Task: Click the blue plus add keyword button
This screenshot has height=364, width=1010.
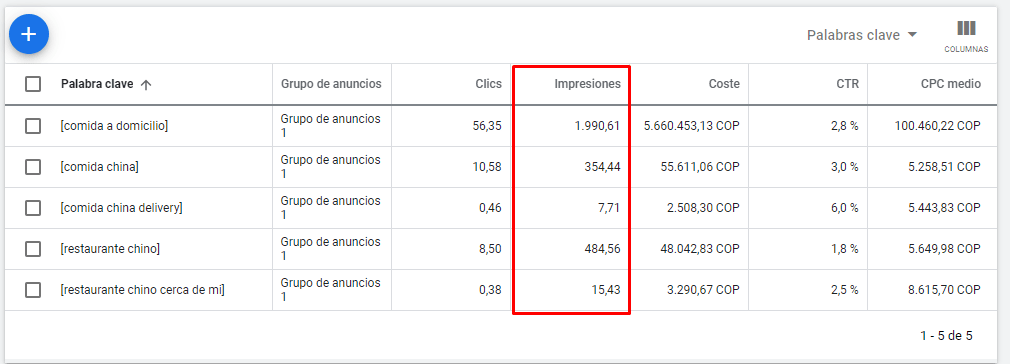Action: coord(29,34)
